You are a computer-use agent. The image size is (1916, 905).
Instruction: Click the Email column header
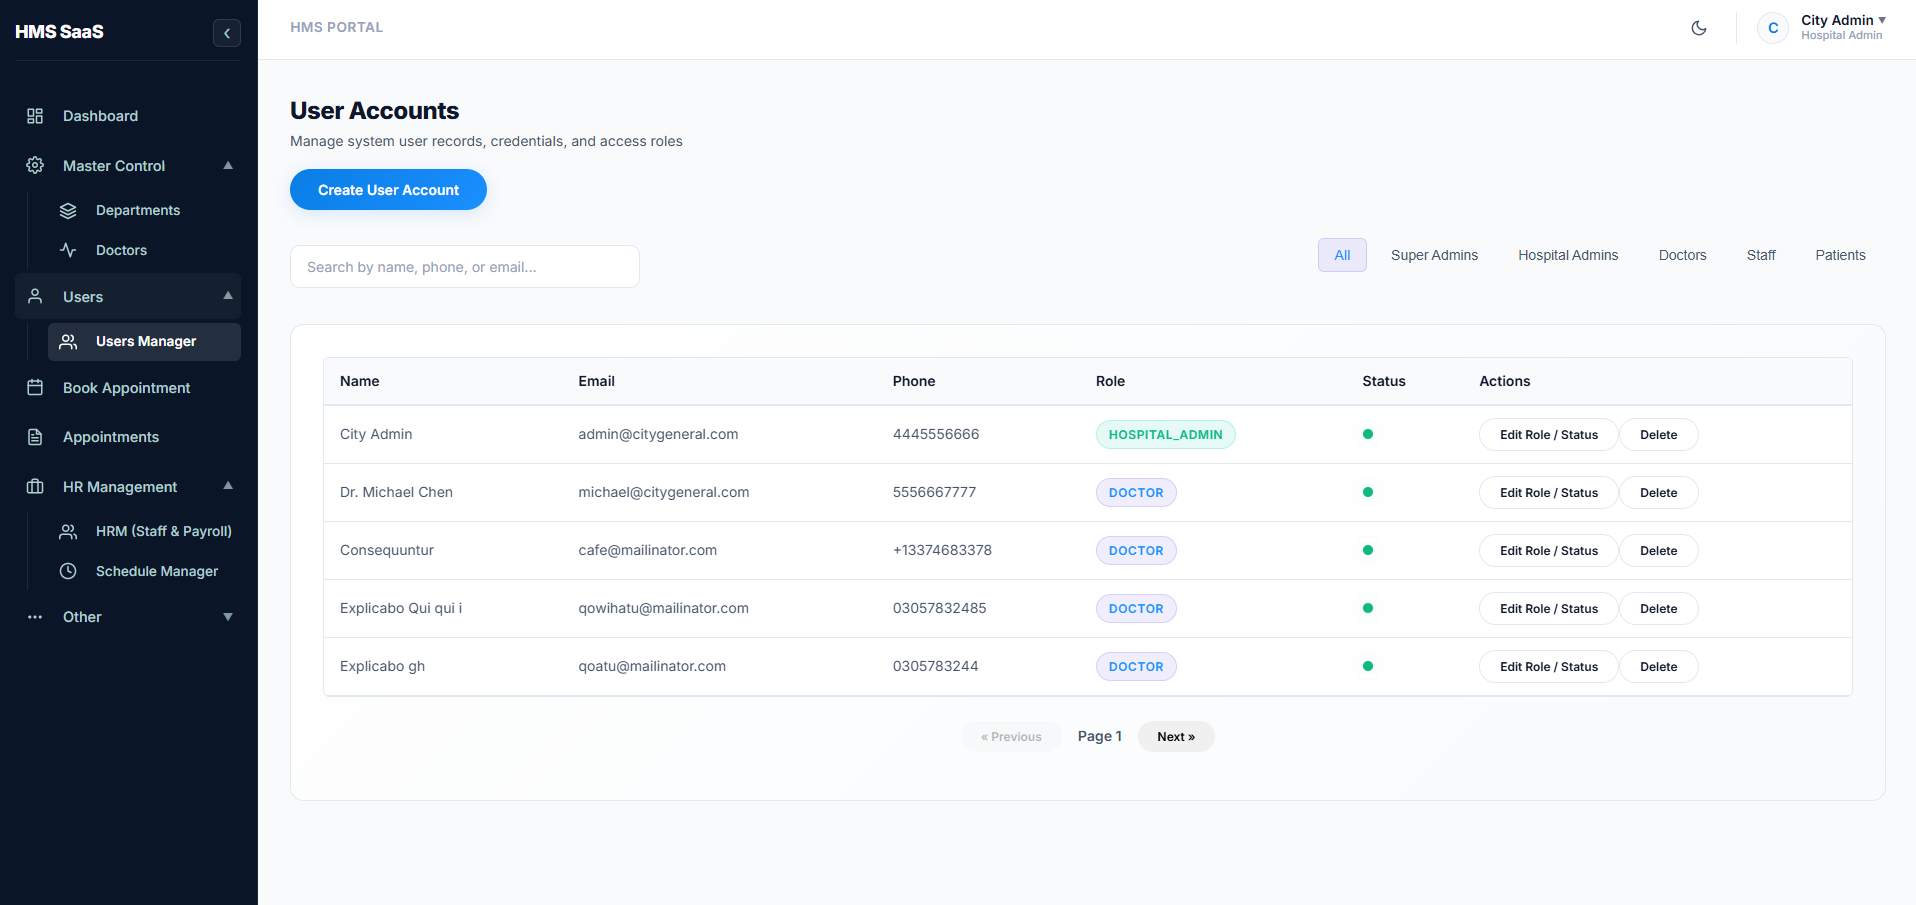596,381
